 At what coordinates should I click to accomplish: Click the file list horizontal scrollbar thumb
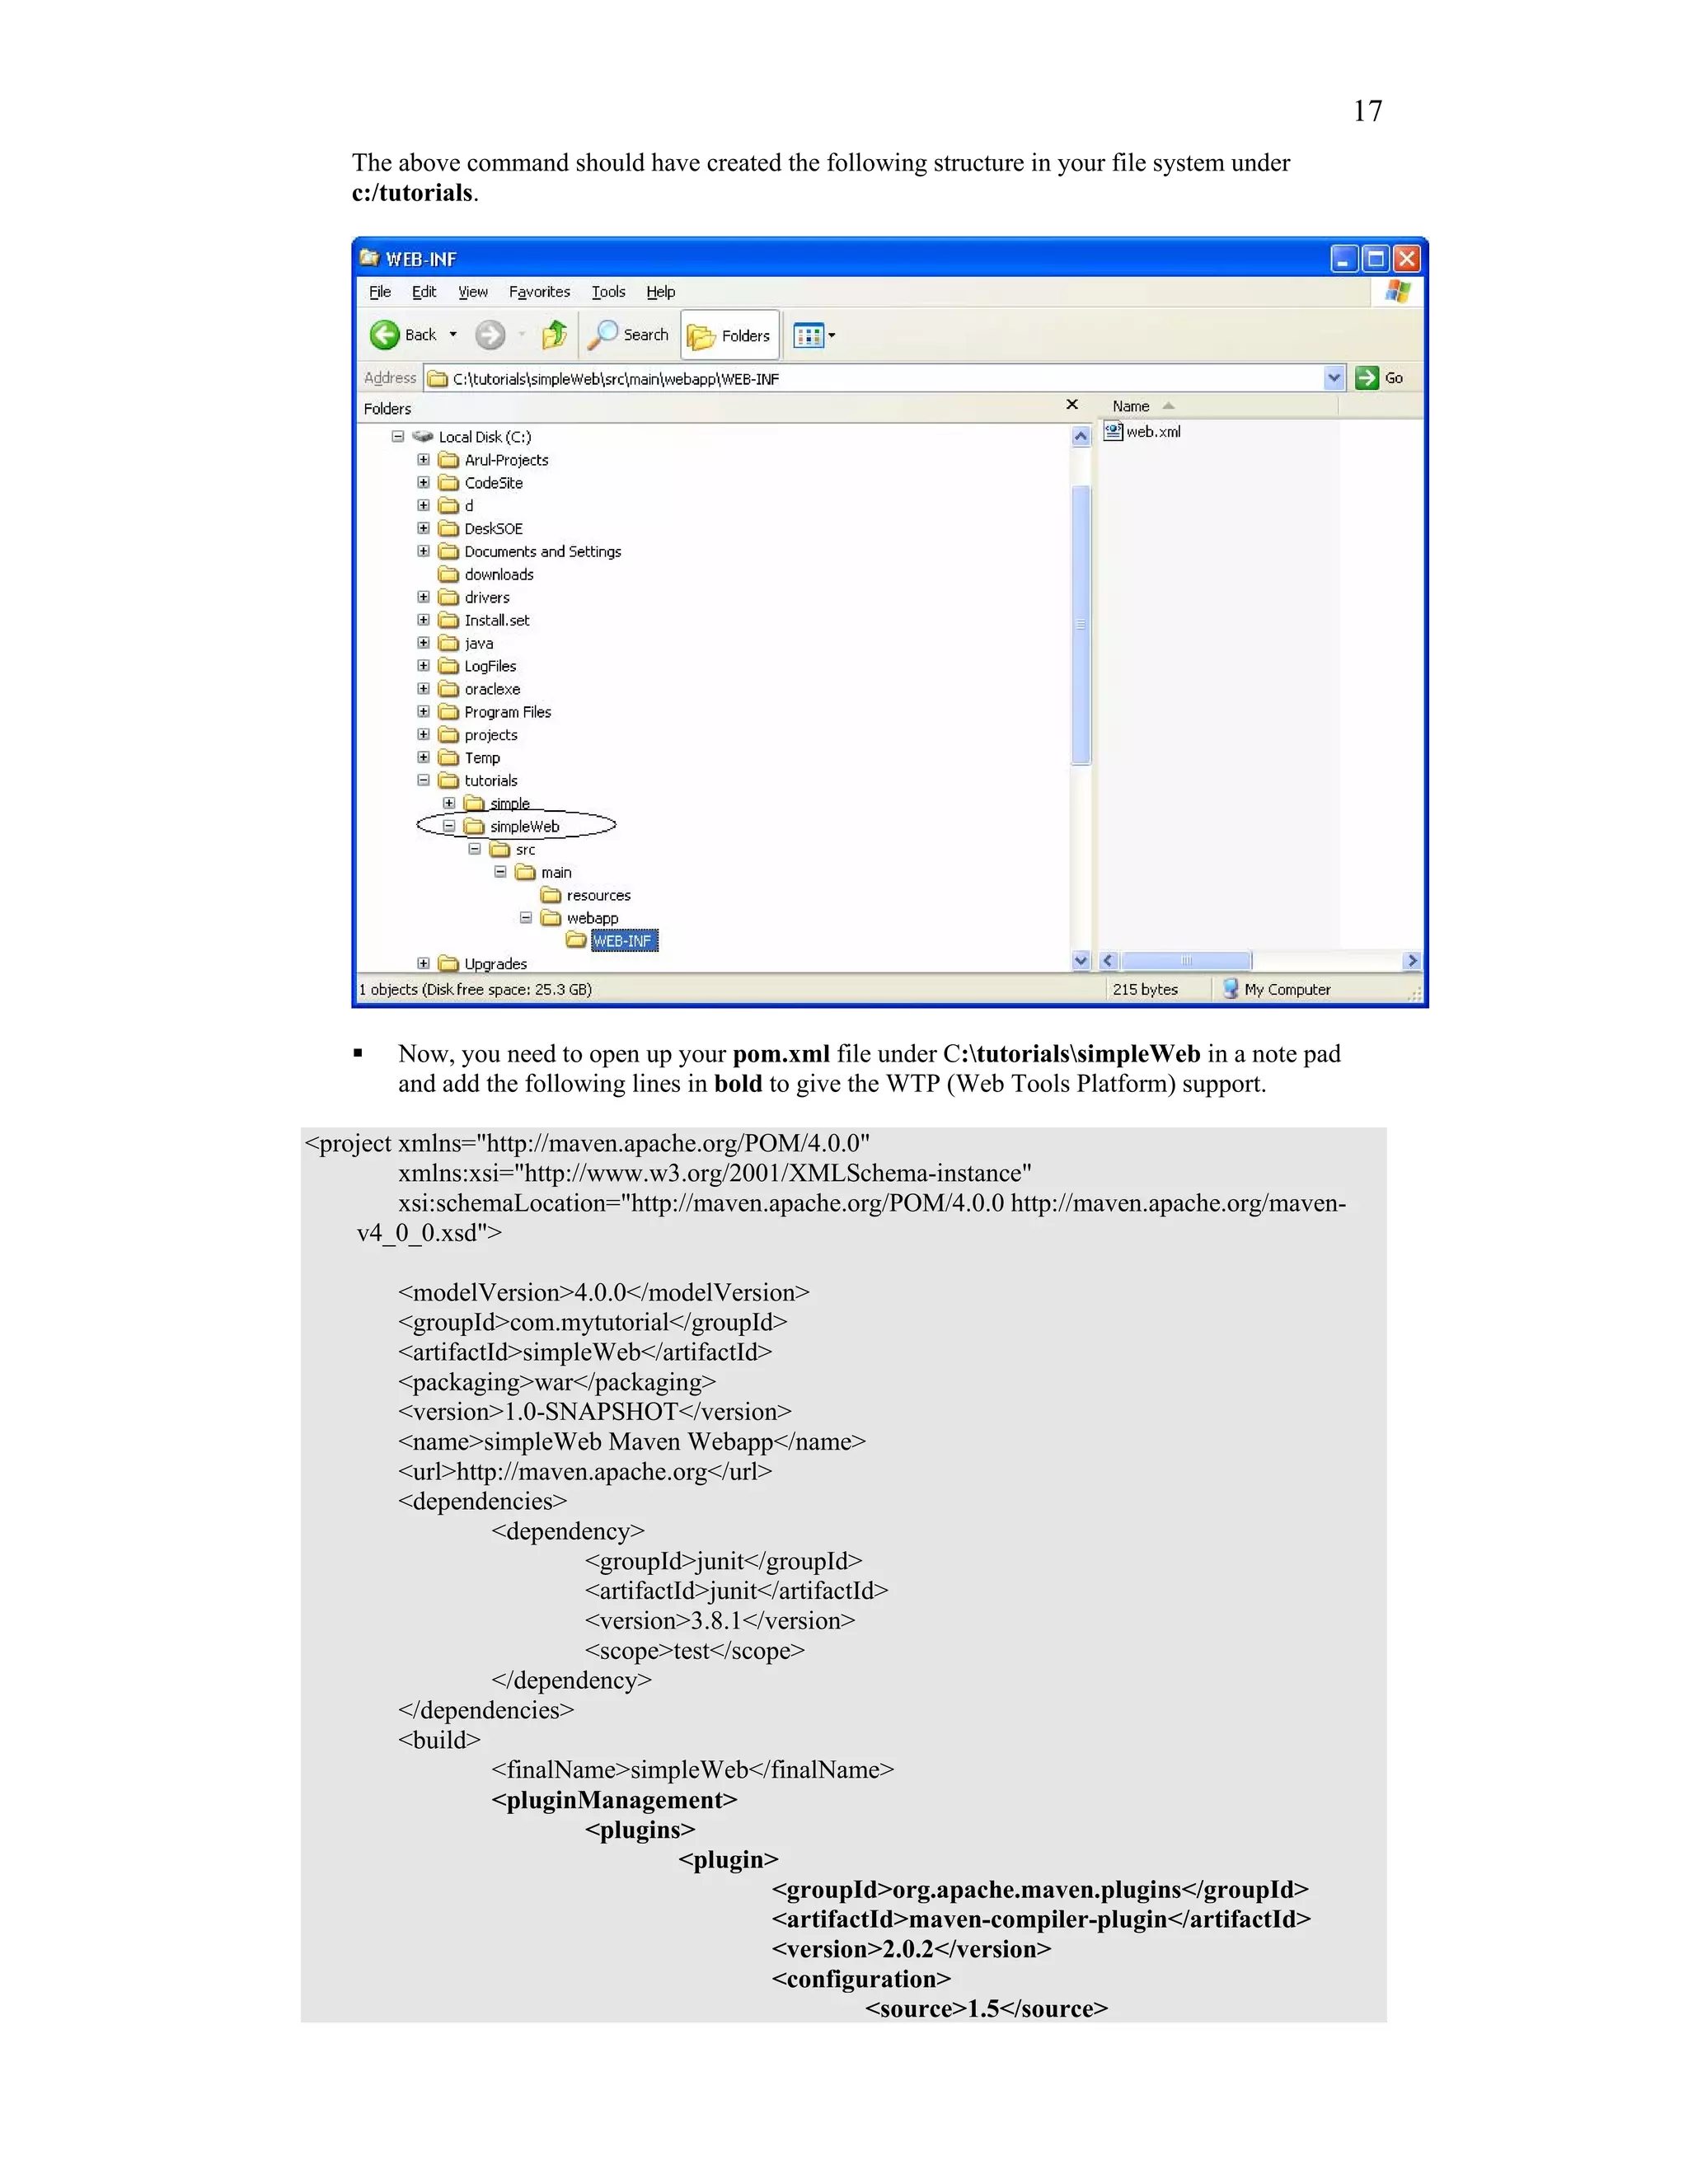coord(1186,961)
